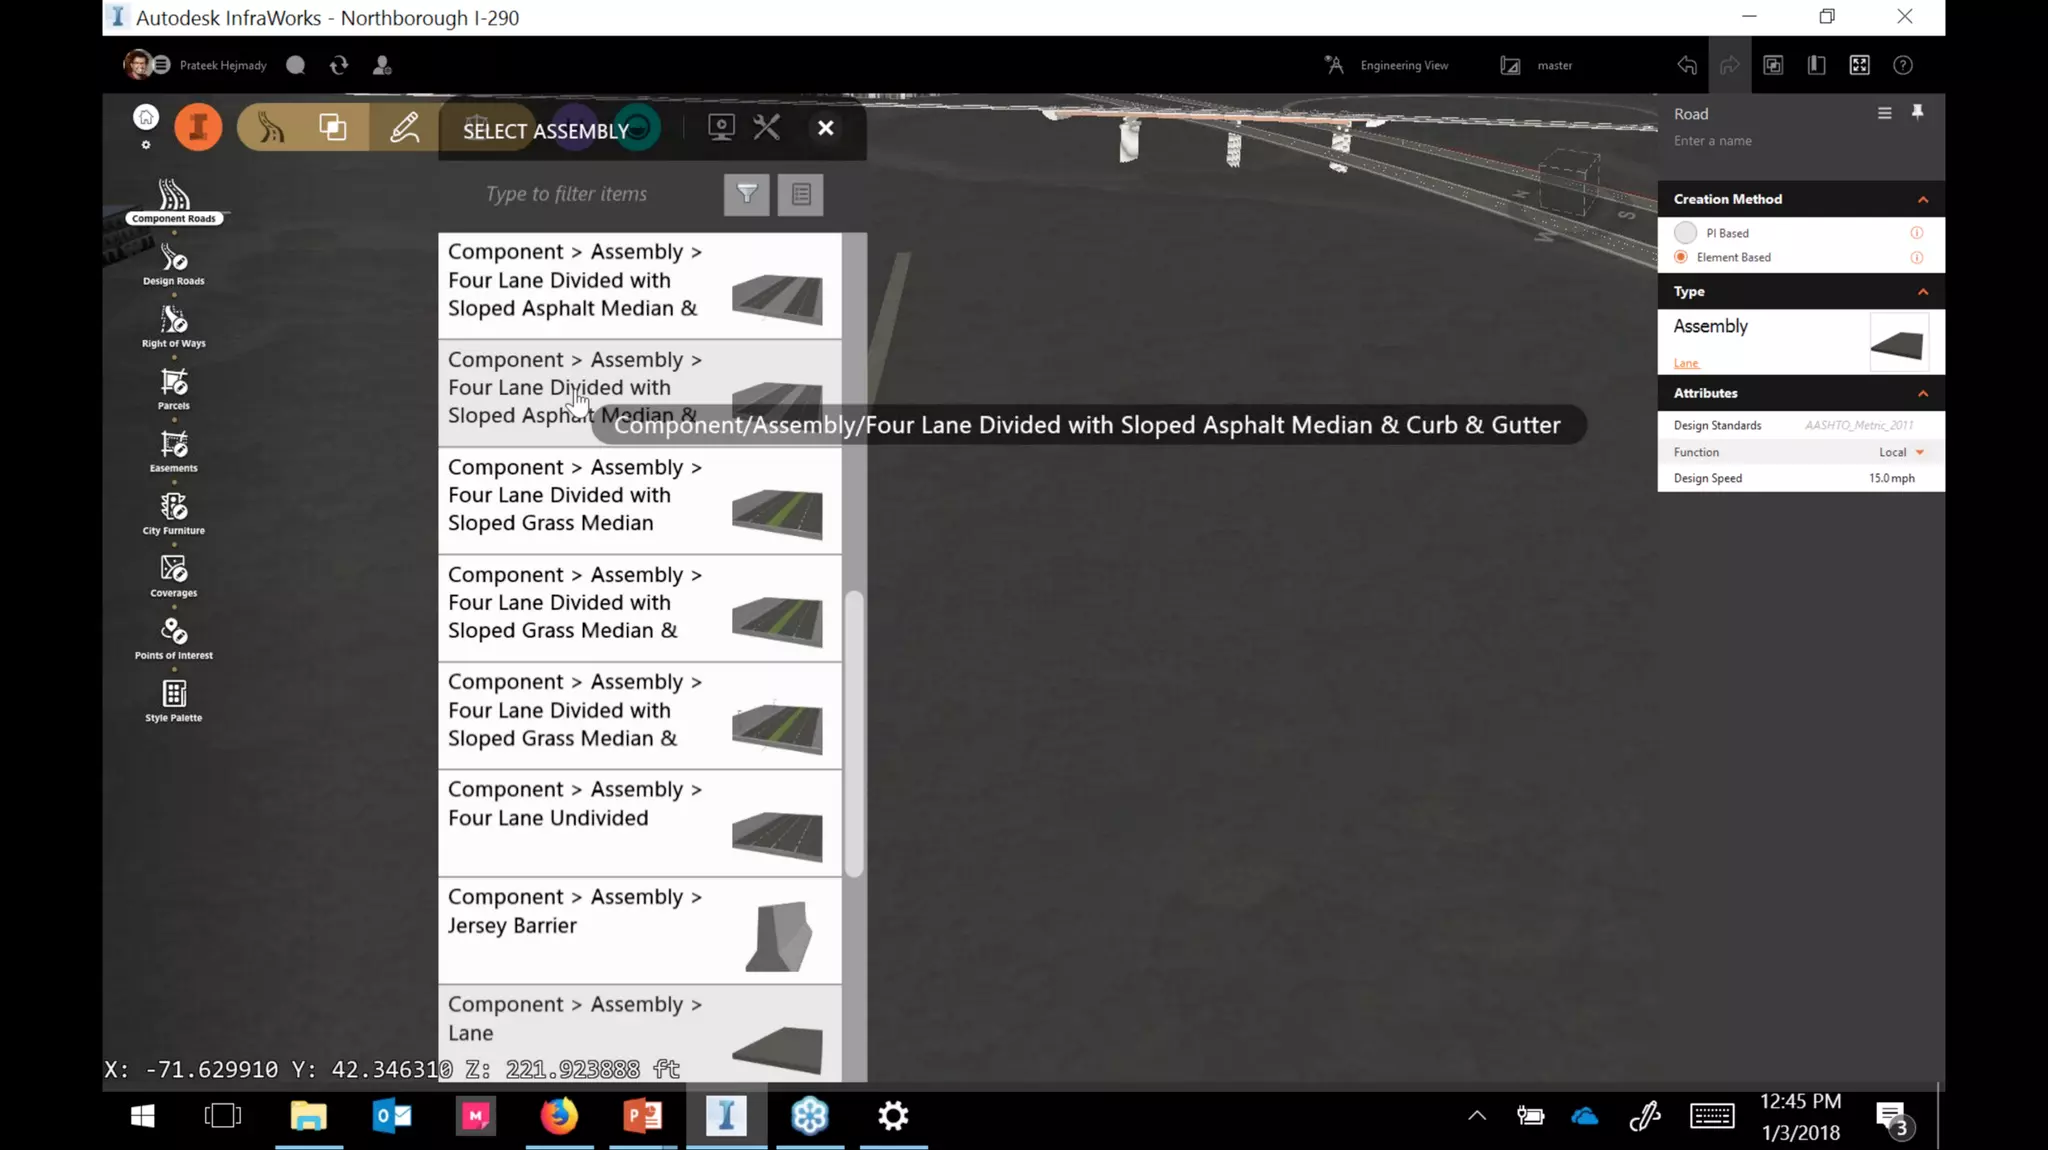Select the pencil edit toolbar icon
2048x1150 pixels.
coord(404,128)
